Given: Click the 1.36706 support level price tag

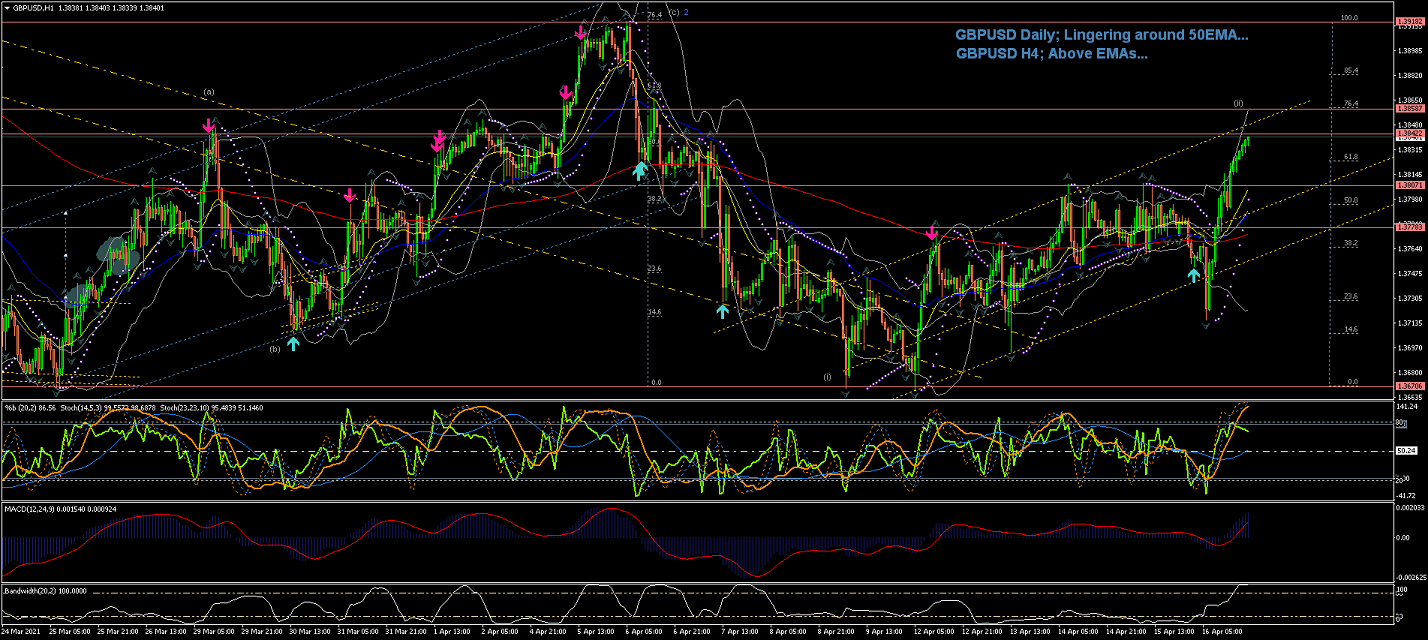Looking at the screenshot, I should 1409,385.
